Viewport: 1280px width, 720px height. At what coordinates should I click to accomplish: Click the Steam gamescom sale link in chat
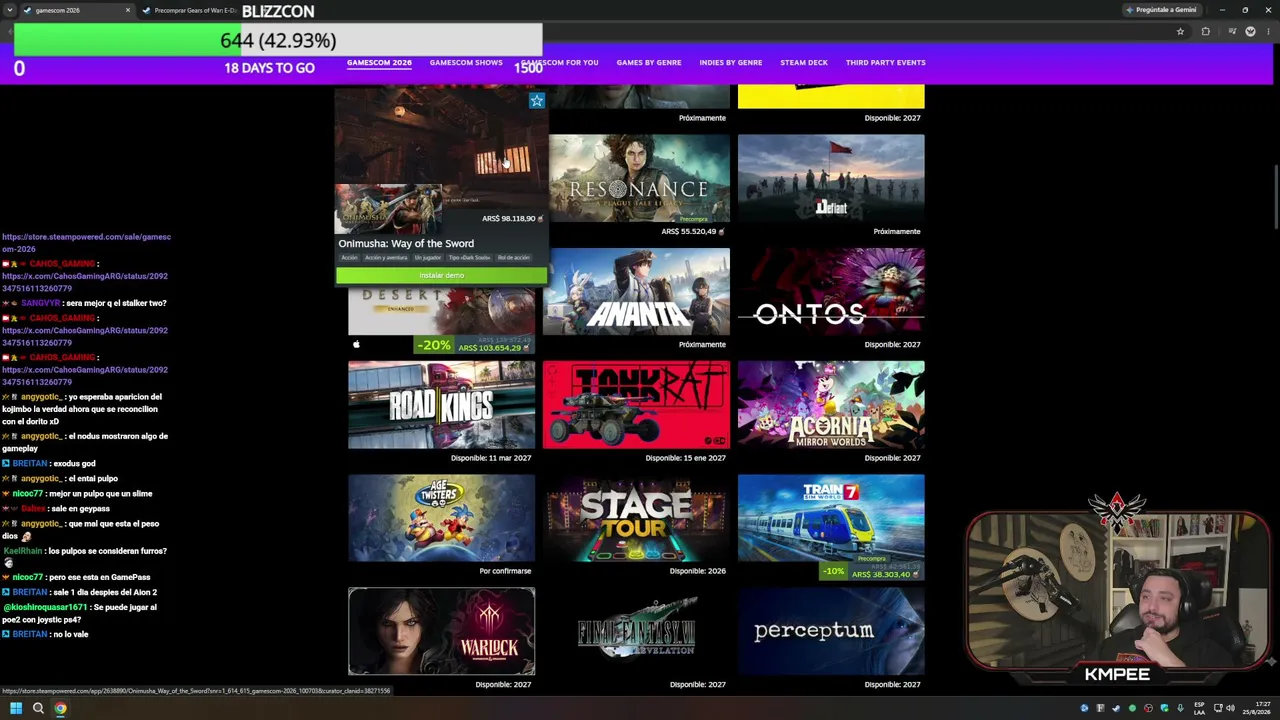pos(86,243)
